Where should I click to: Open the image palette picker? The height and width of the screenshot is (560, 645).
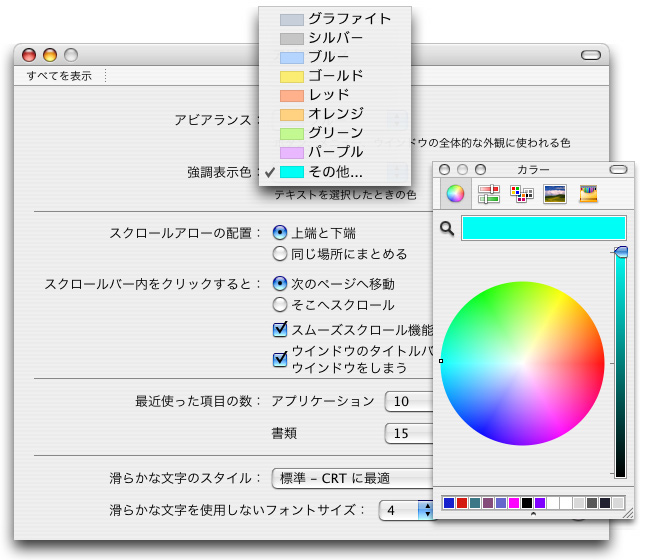click(555, 194)
